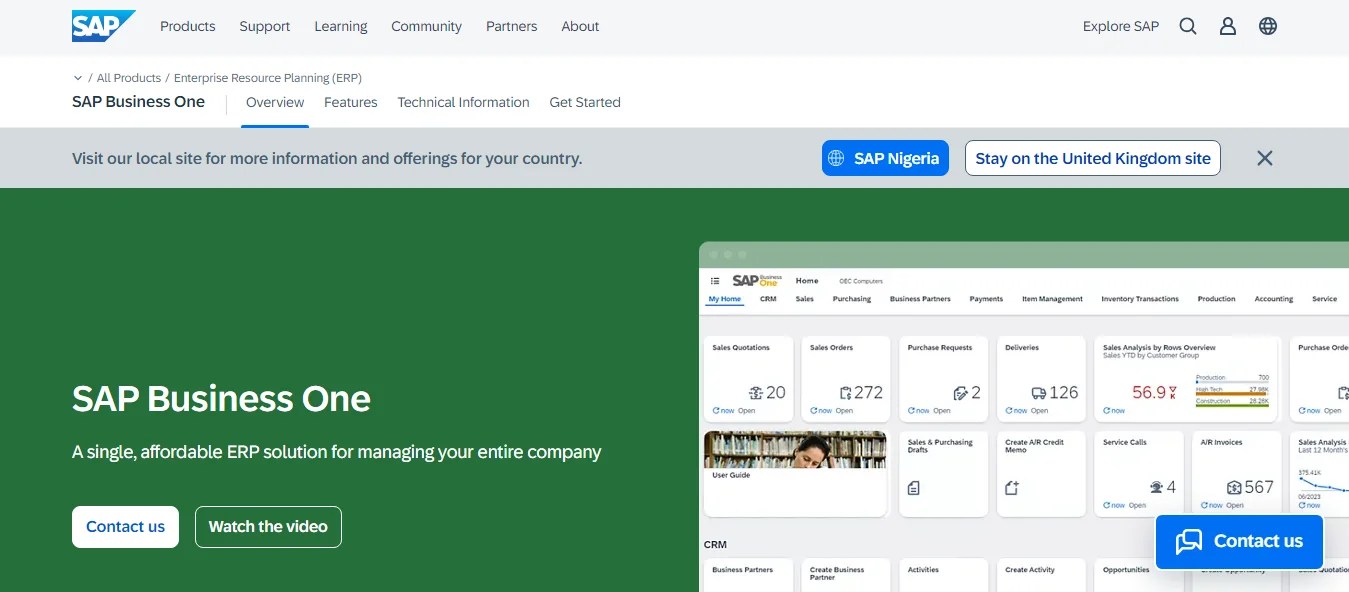Image resolution: width=1349 pixels, height=592 pixels.
Task: Click the Sales & Purchasing Drafts tile
Action: click(944, 474)
